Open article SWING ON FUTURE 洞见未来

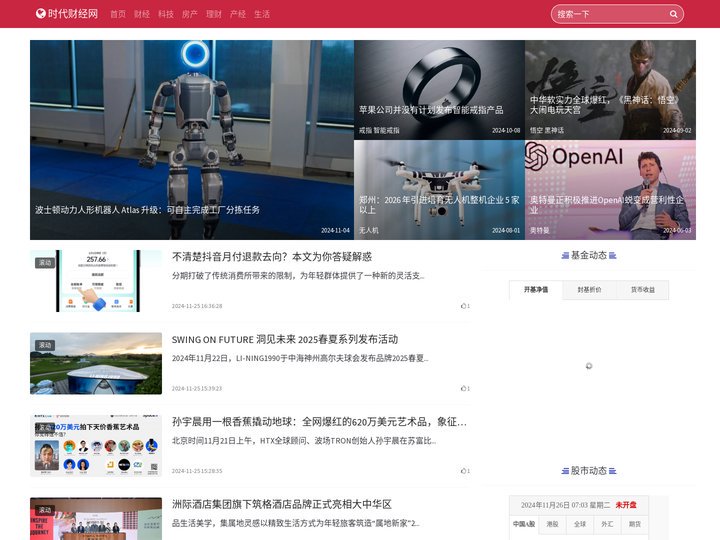(x=285, y=339)
